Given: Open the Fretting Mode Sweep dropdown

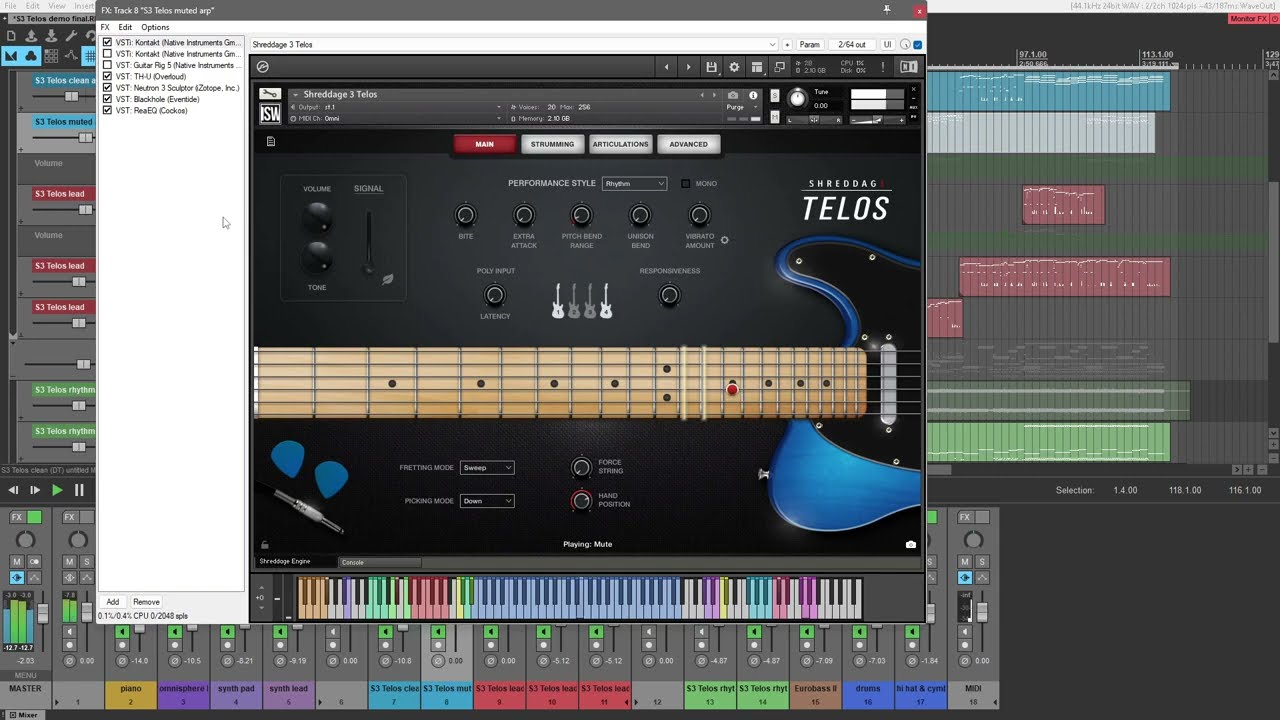Looking at the screenshot, I should pyautogui.click(x=487, y=468).
